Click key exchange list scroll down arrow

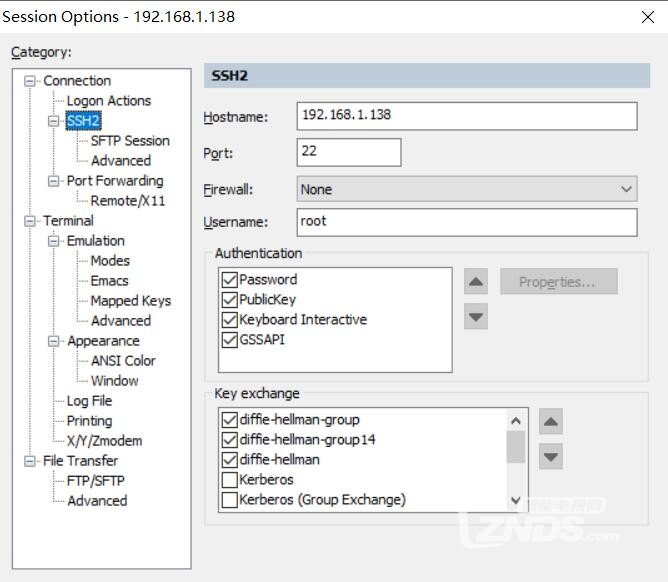[515, 500]
